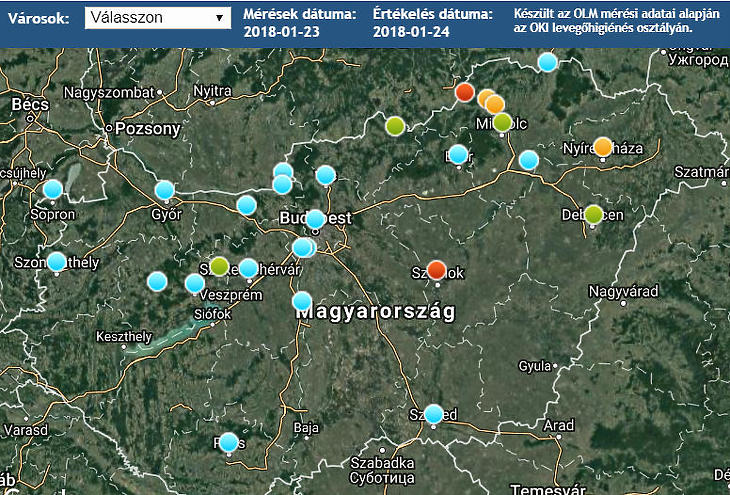Click the blue marker between Győr and Budapest
The height and width of the screenshot is (495, 730).
click(246, 205)
